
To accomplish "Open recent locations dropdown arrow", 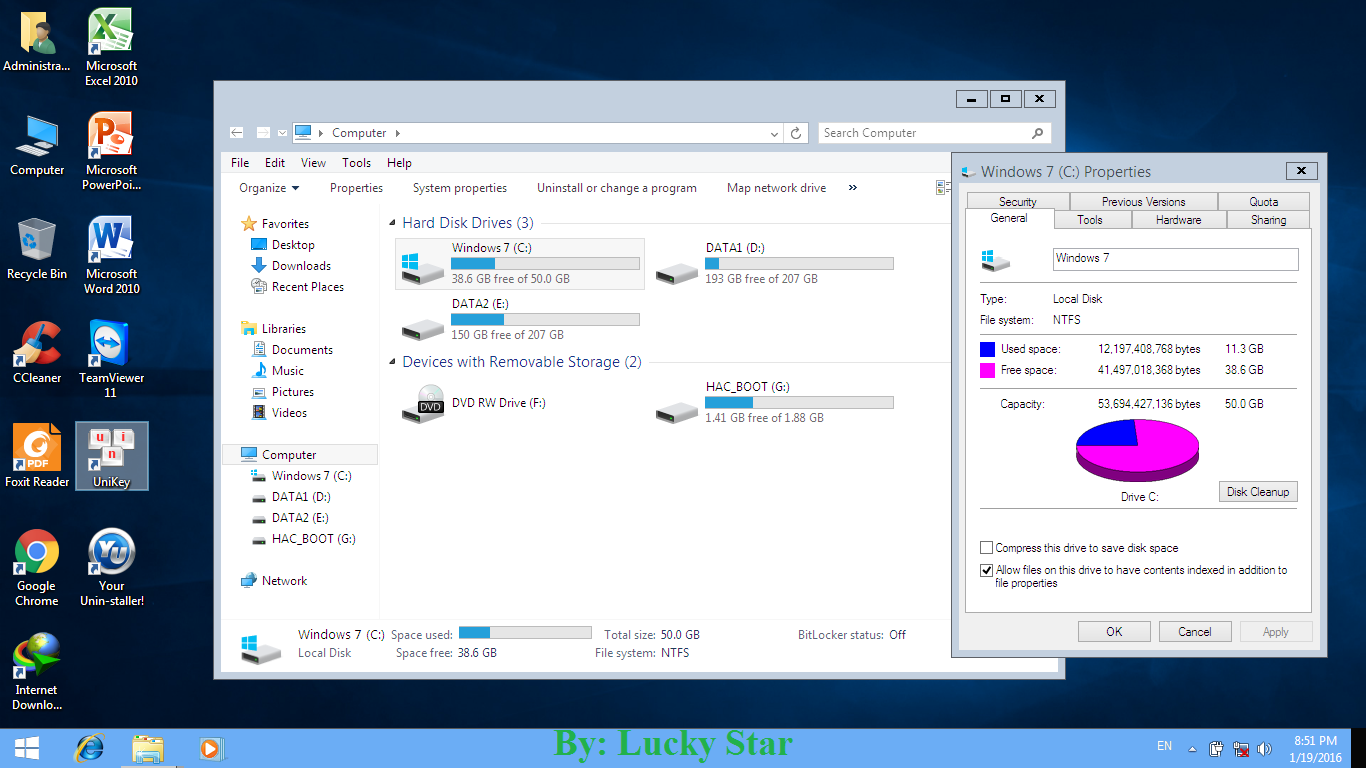I will click(x=282, y=133).
